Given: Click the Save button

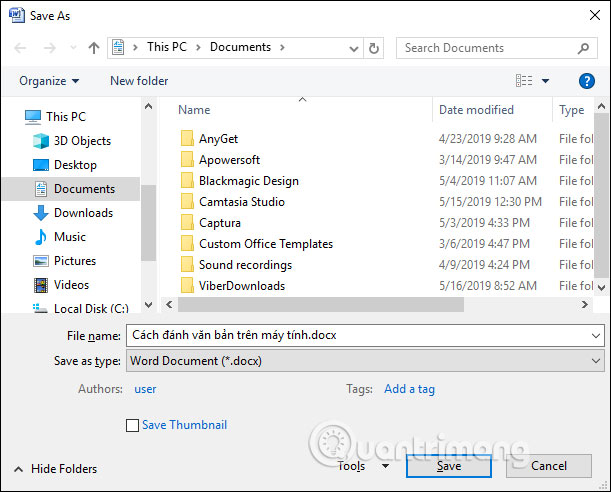Looking at the screenshot, I should coord(448,466).
